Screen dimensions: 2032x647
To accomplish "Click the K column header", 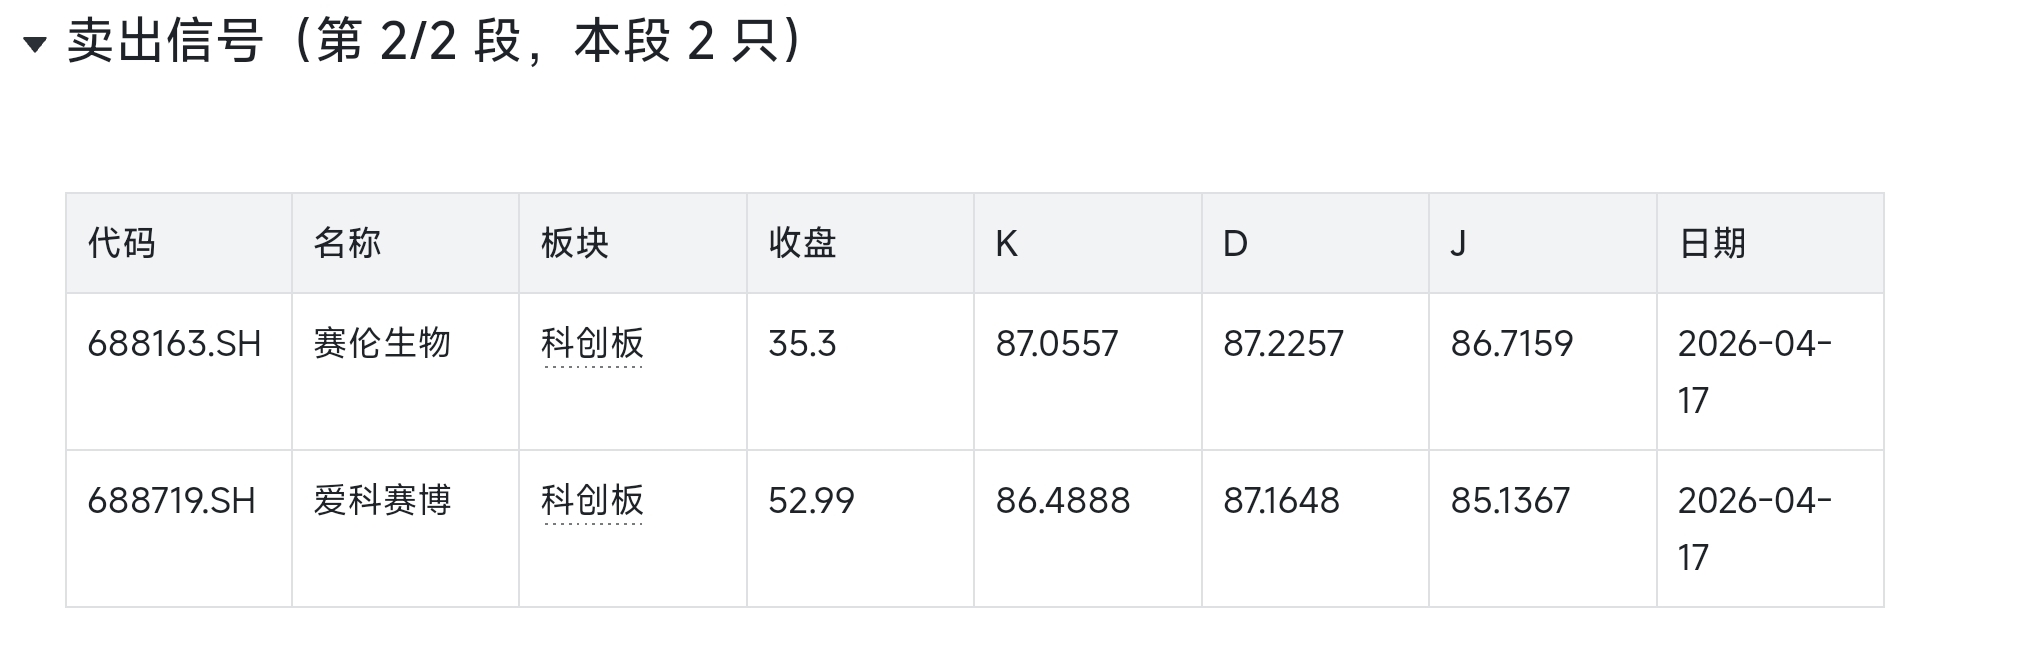I will 1006,243.
